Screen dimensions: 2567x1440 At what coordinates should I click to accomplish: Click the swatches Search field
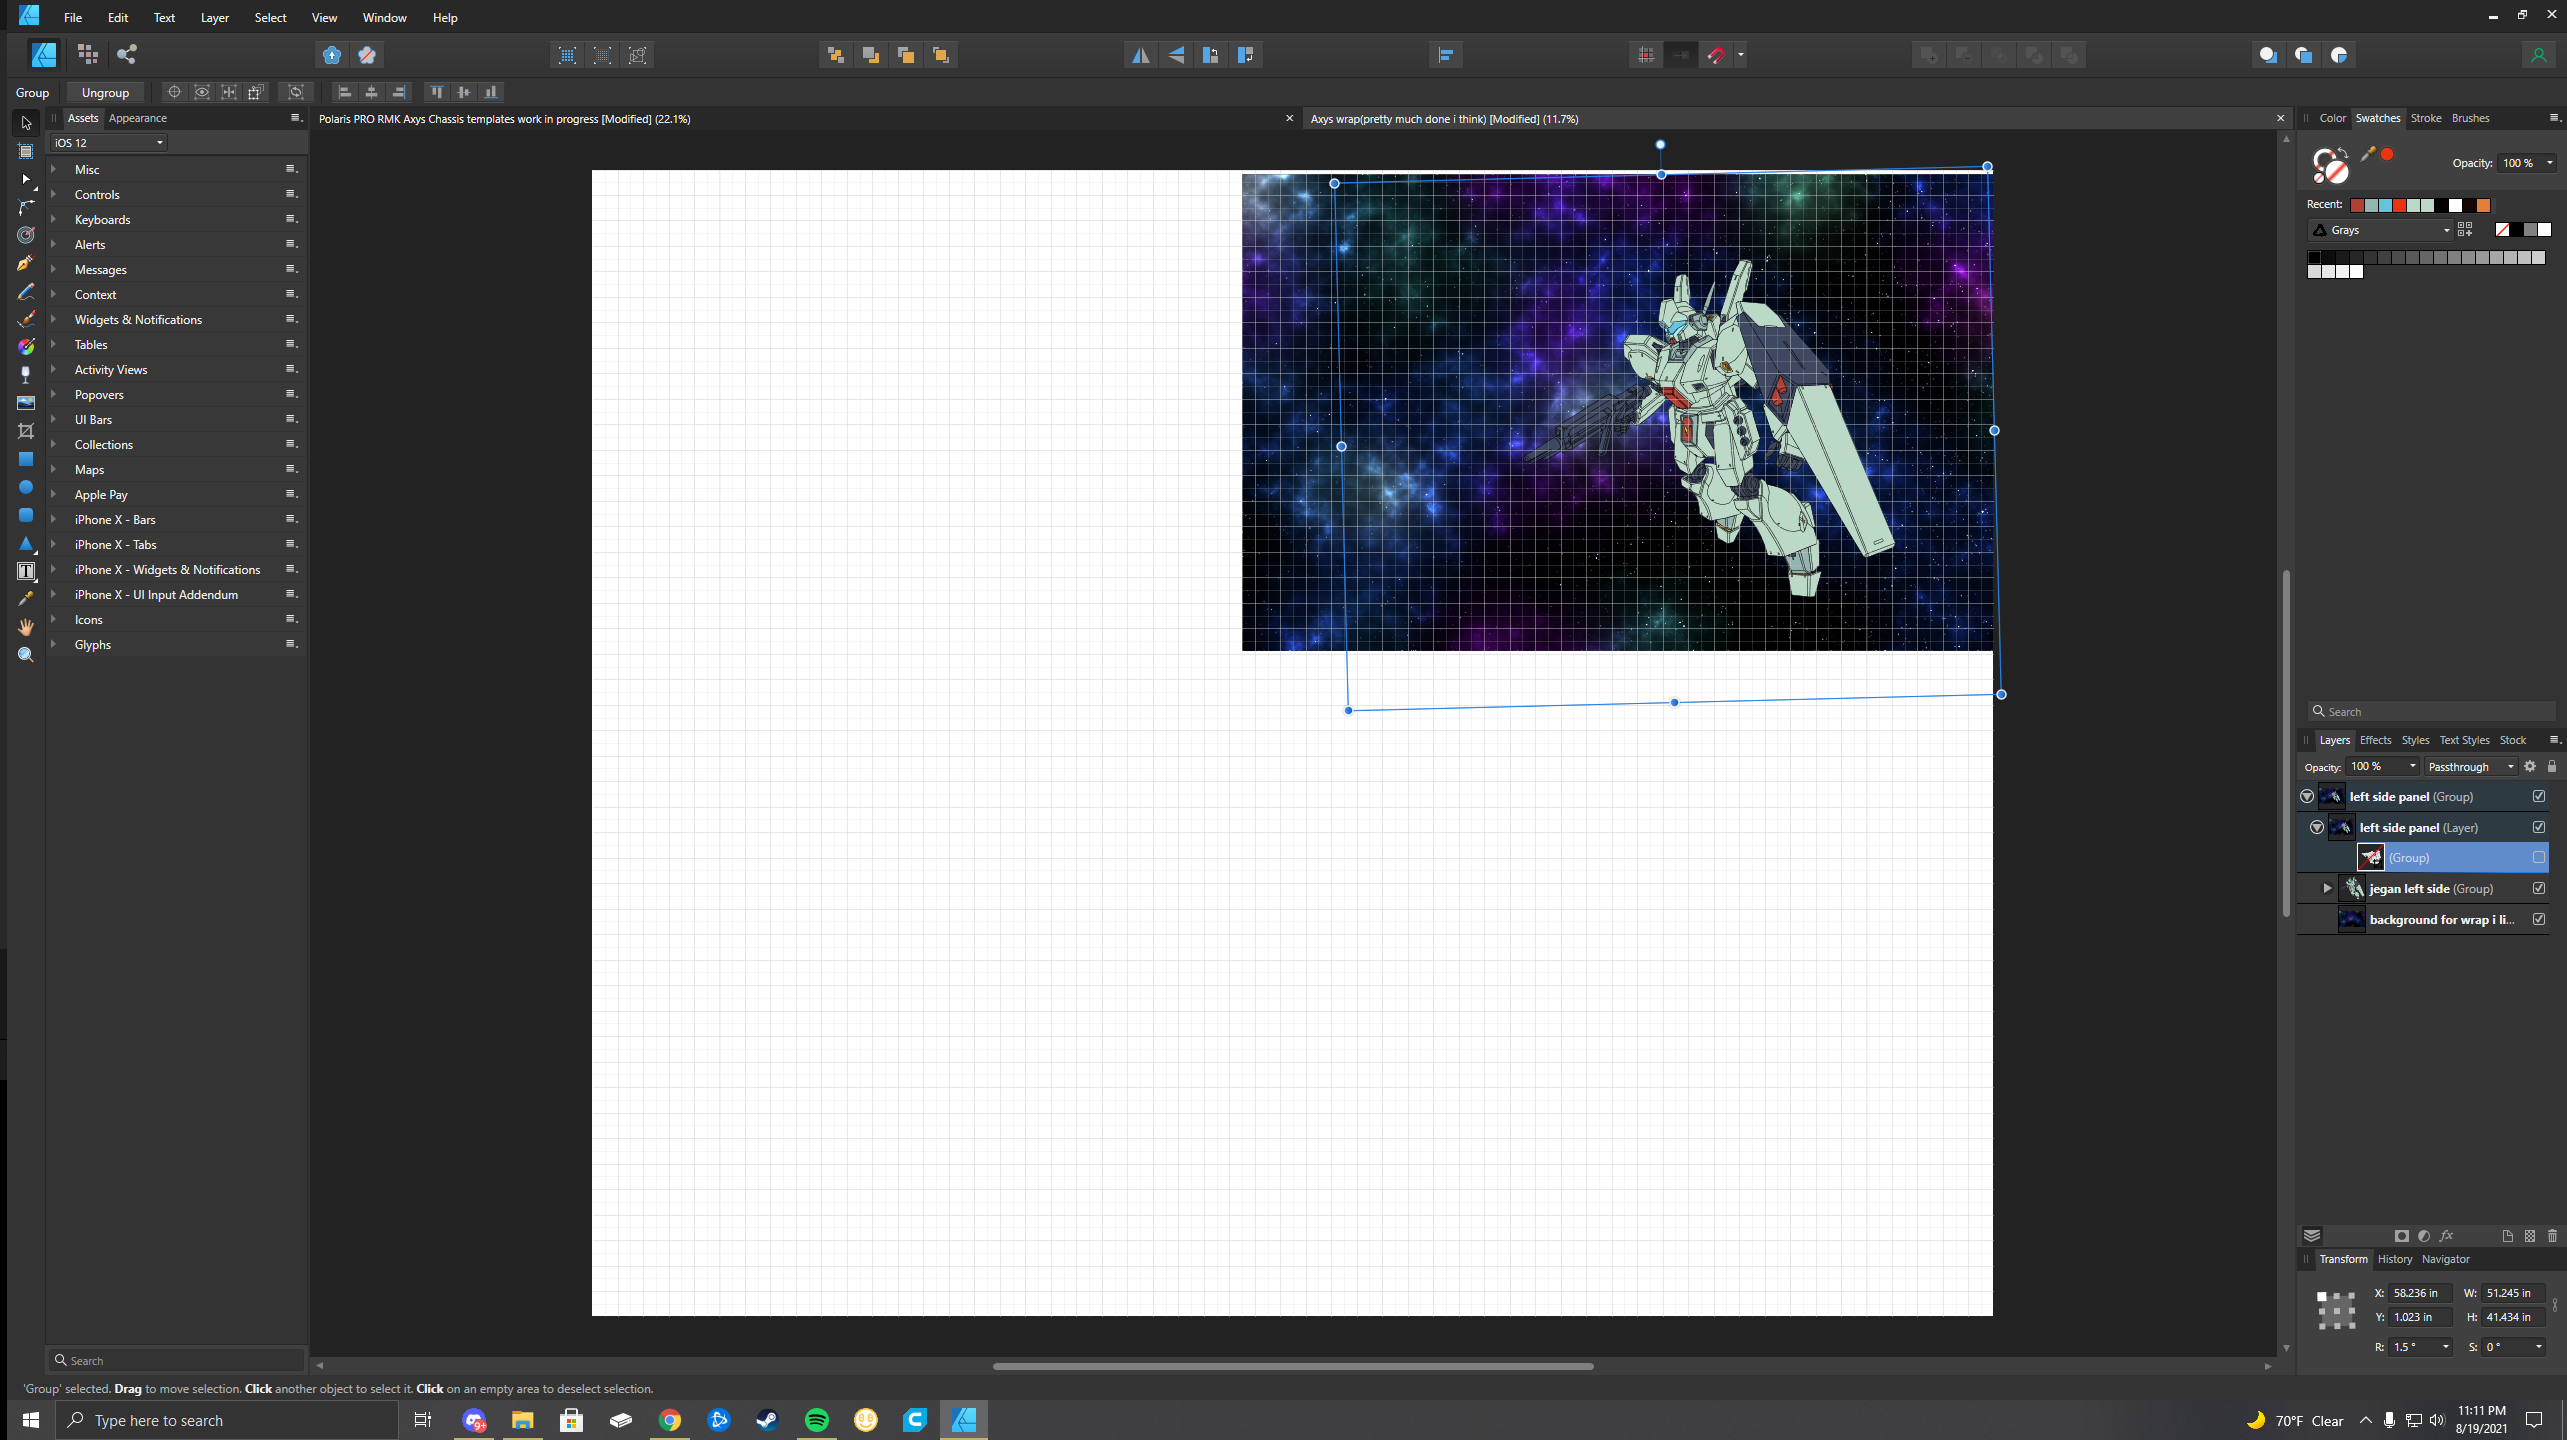(2433, 711)
